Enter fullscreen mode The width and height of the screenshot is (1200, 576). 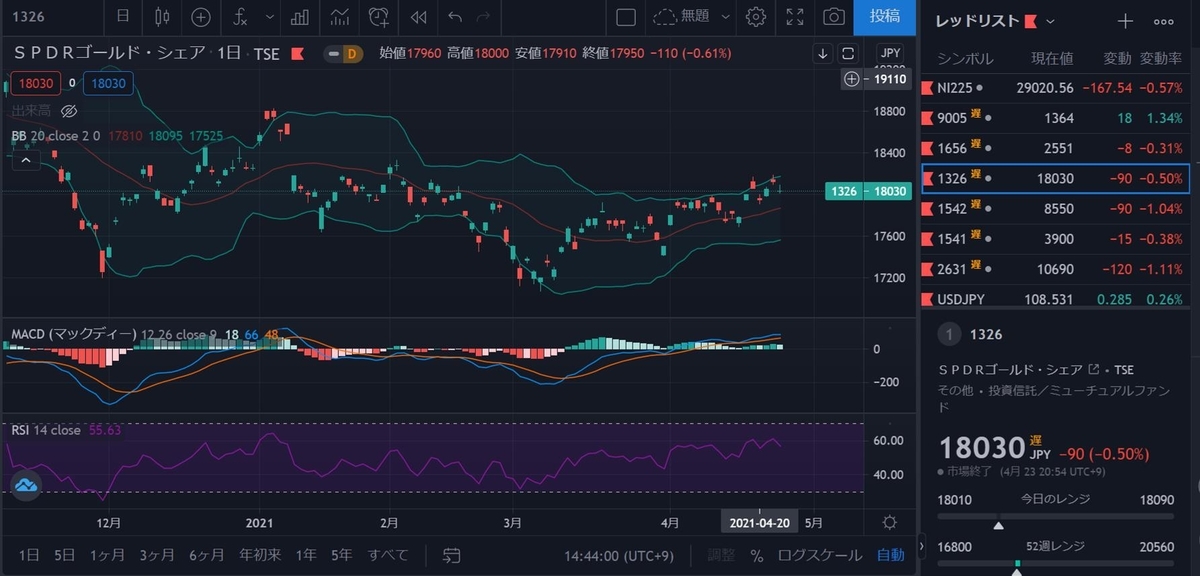point(795,16)
